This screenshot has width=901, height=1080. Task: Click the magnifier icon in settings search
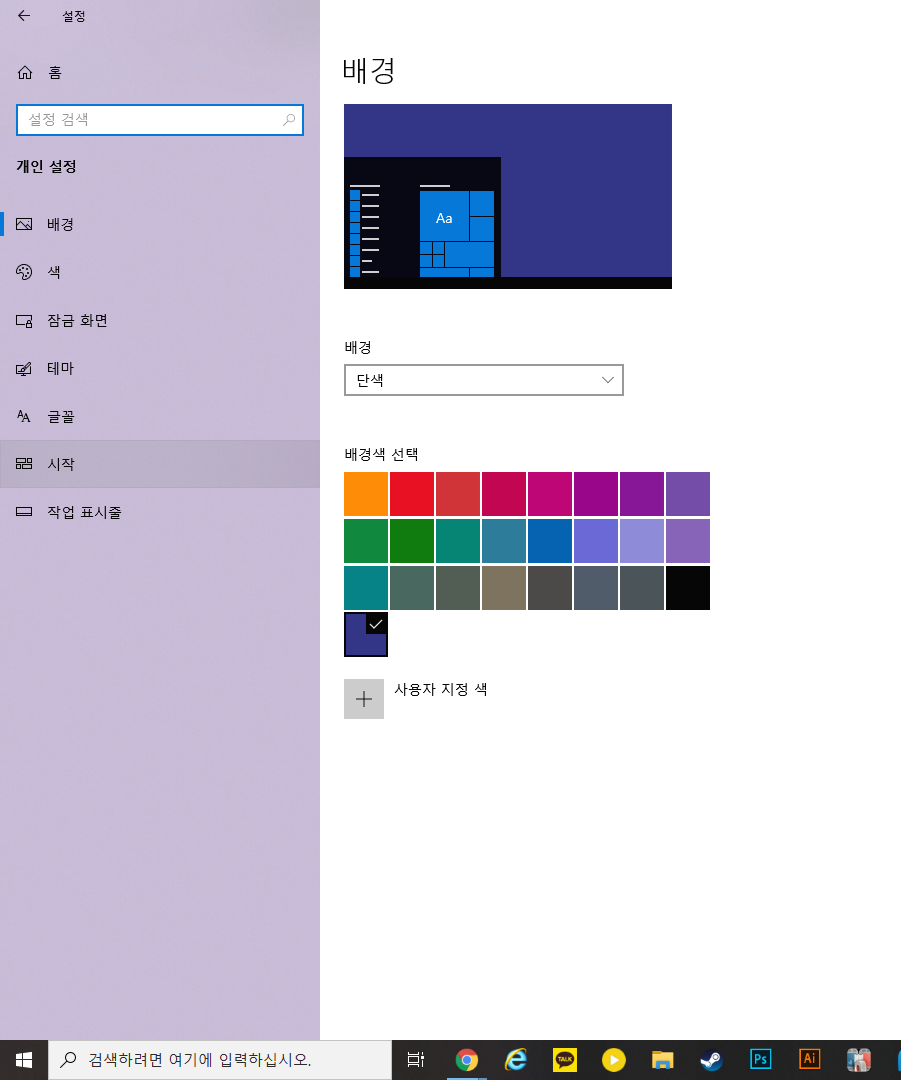pos(289,120)
